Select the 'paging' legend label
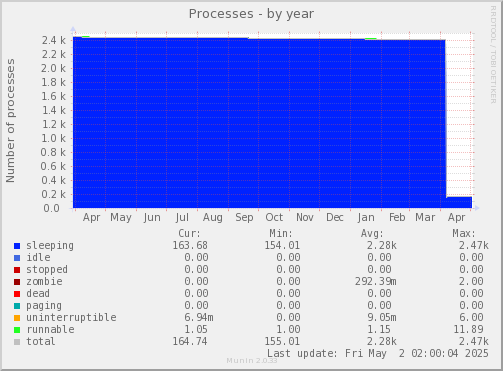 [44, 306]
